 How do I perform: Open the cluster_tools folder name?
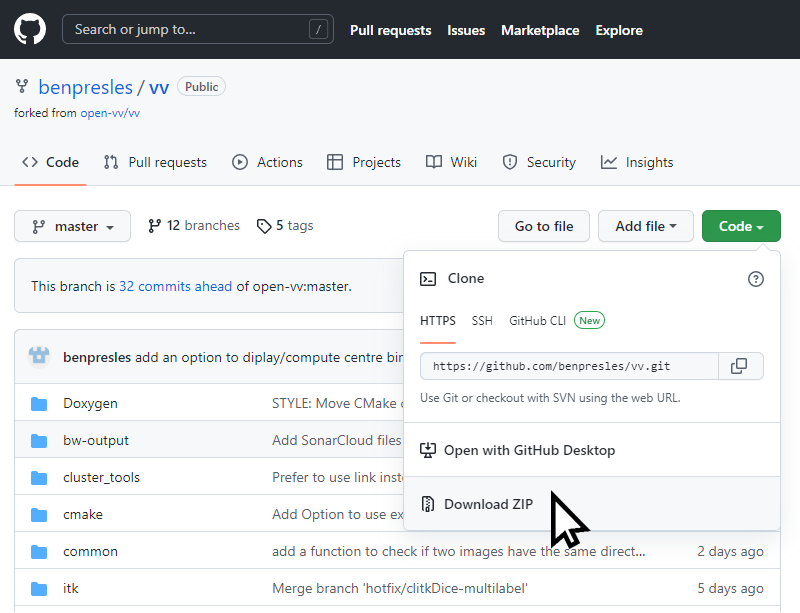tap(102, 477)
